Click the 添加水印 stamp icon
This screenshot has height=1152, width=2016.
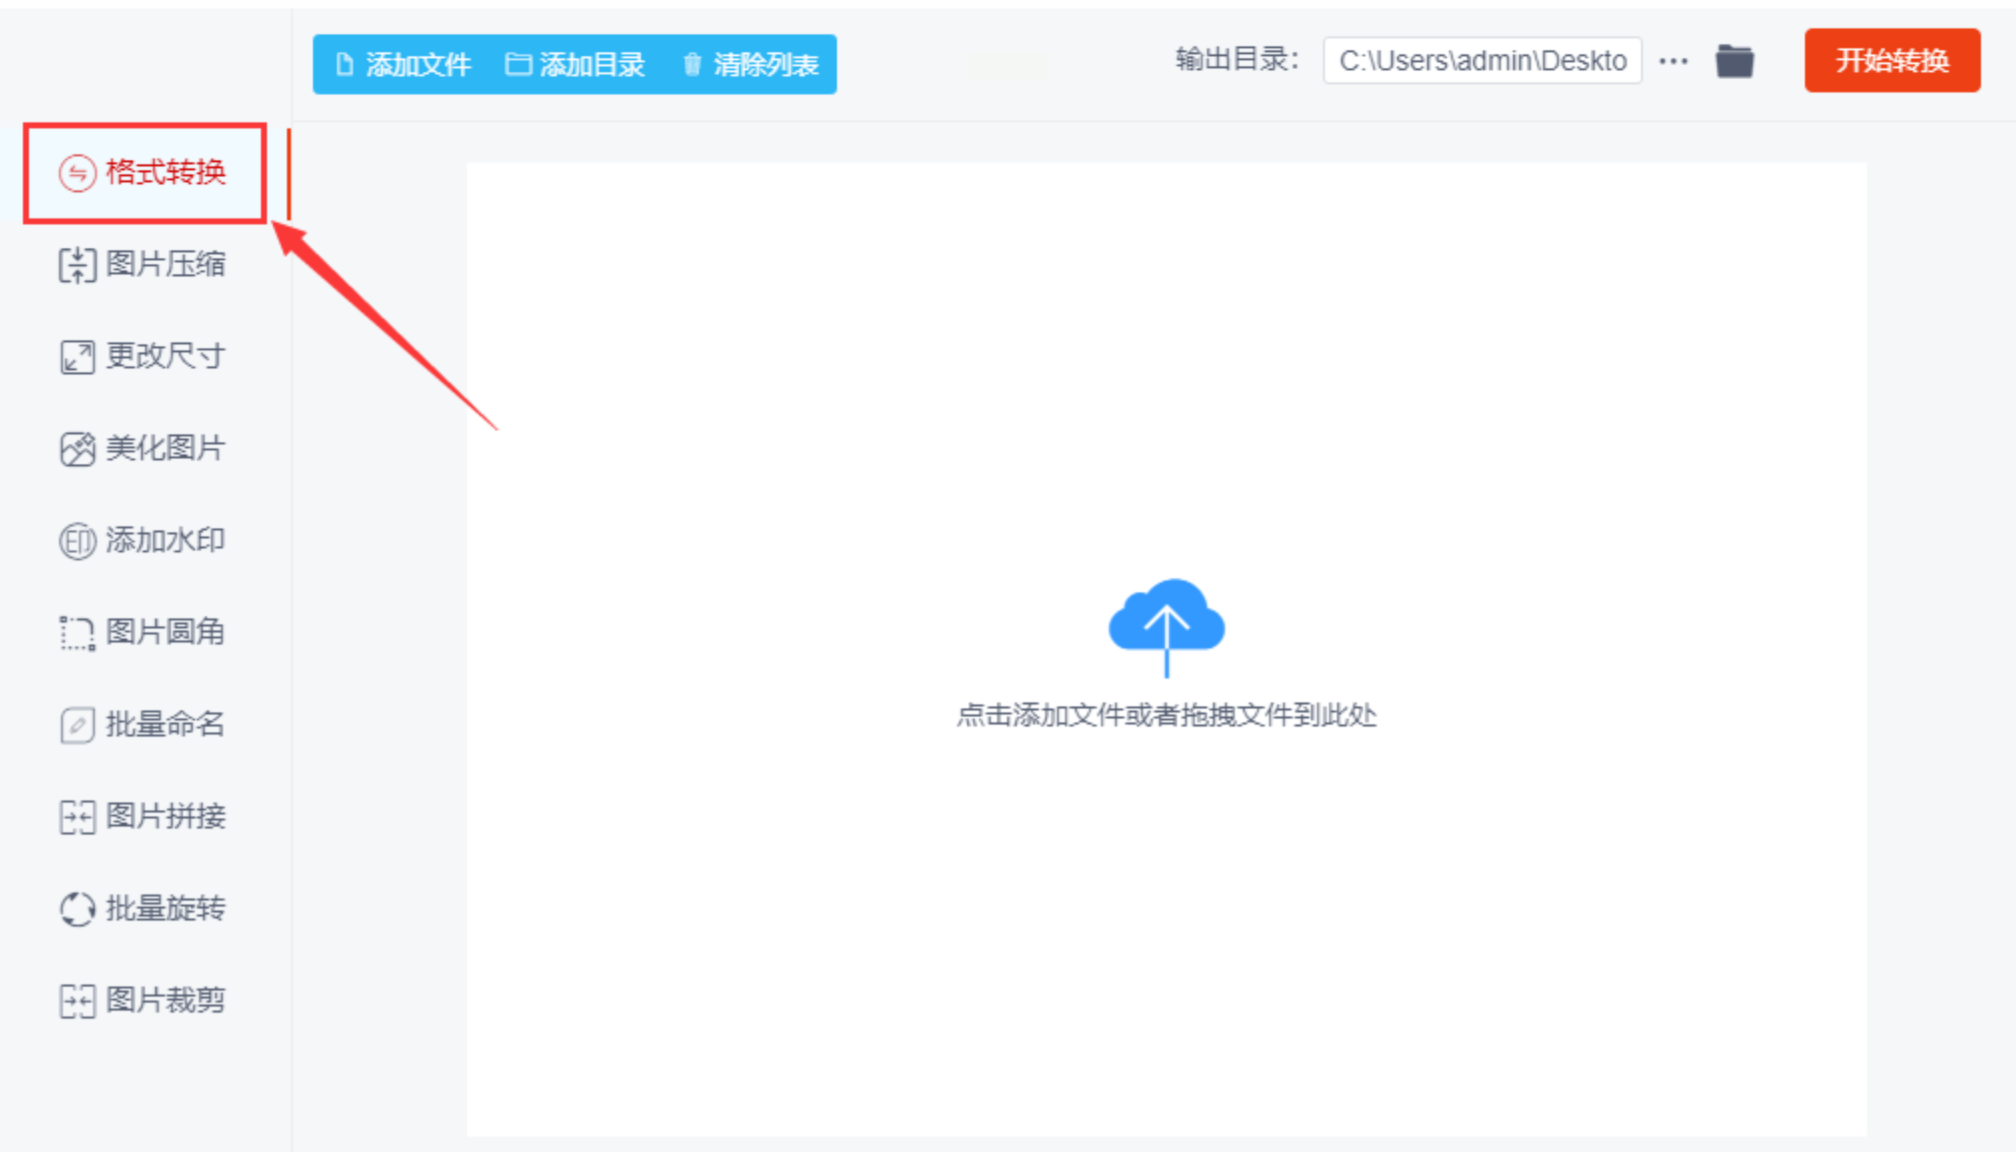point(77,541)
